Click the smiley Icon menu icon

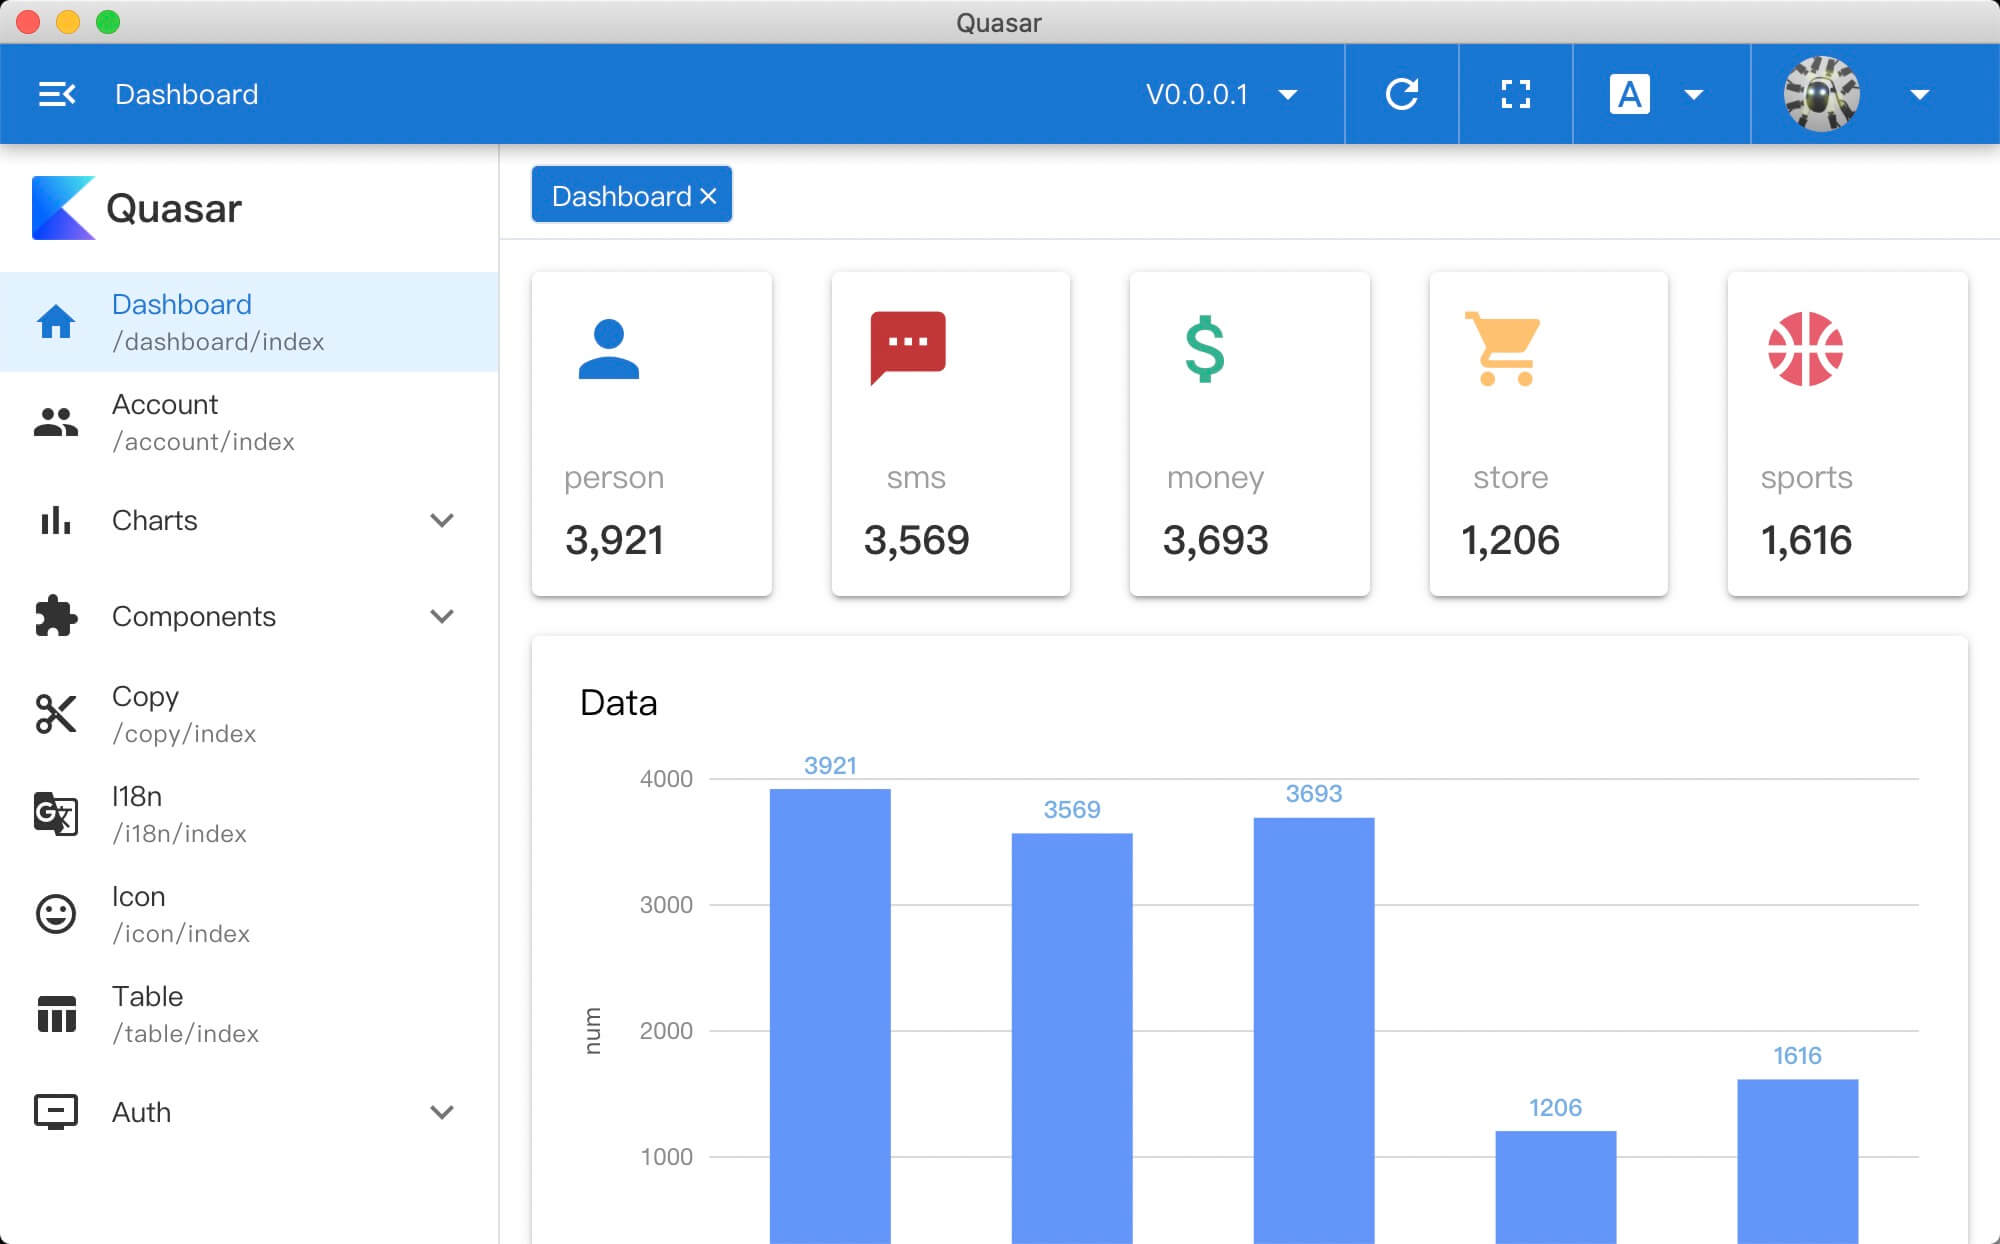[x=56, y=914]
